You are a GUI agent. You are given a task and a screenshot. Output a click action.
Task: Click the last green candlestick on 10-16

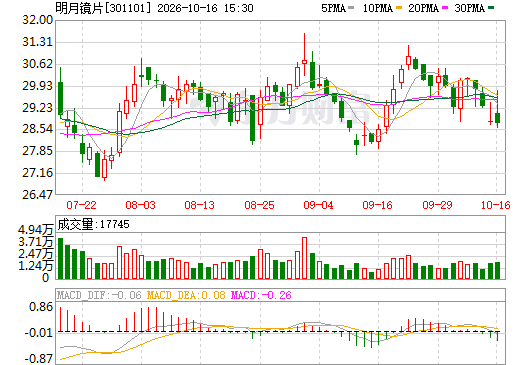pyautogui.click(x=497, y=109)
